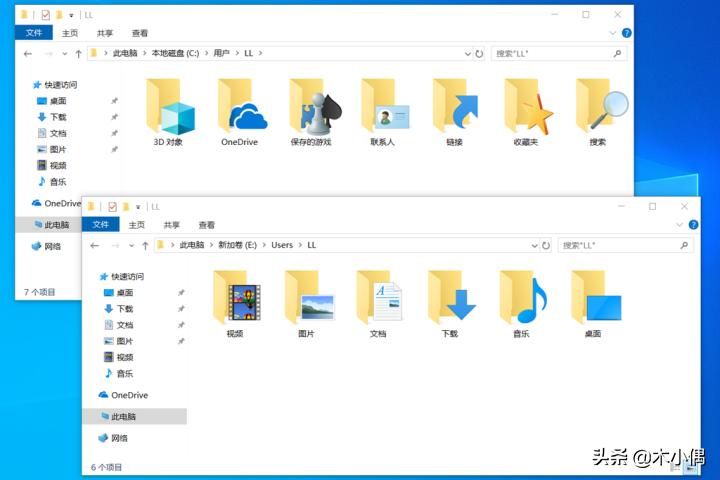Select 此电脑 in front window sidebar
The height and width of the screenshot is (480, 720).
tap(135, 417)
